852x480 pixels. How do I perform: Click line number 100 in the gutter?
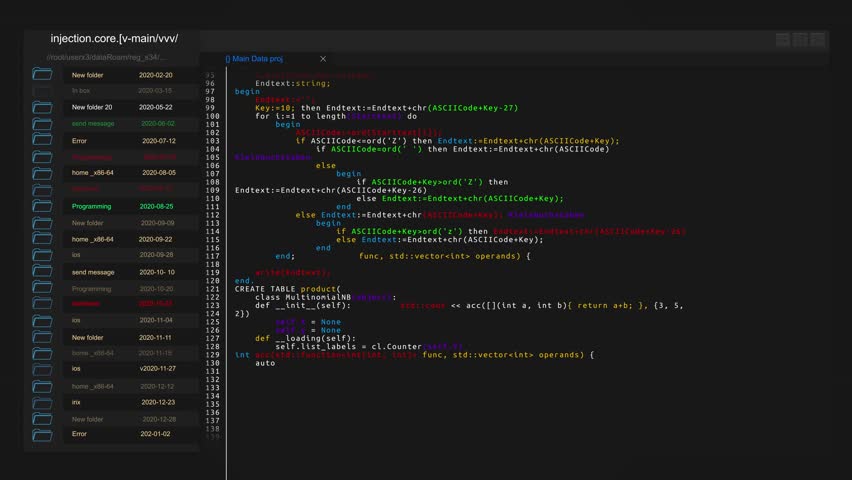(212, 116)
